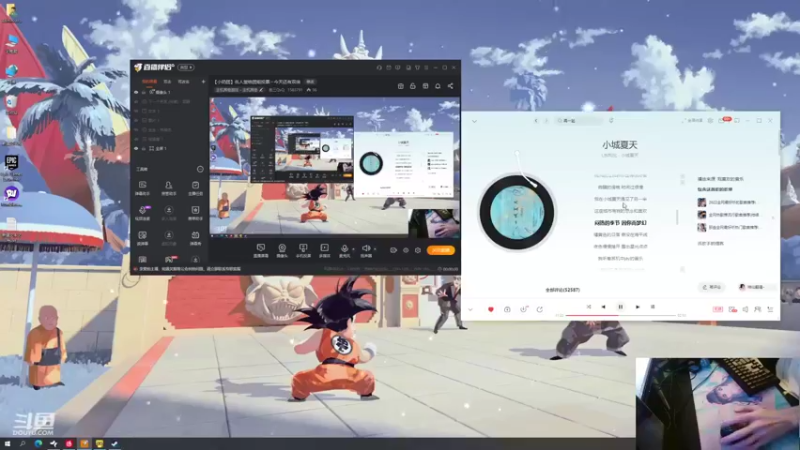Skip to the next track
The width and height of the screenshot is (800, 450).
637,307
